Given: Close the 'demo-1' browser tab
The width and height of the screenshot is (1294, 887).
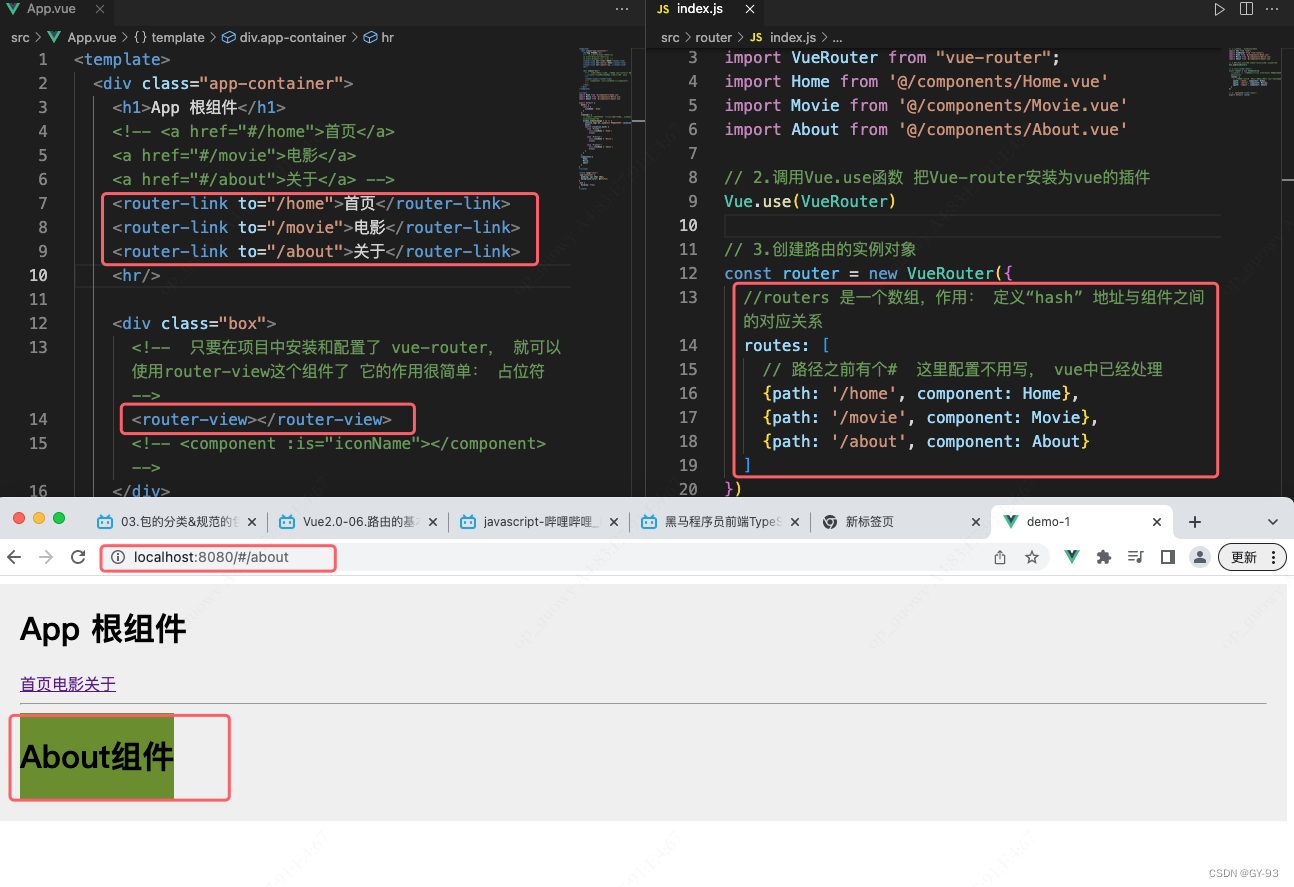Looking at the screenshot, I should tap(1157, 522).
